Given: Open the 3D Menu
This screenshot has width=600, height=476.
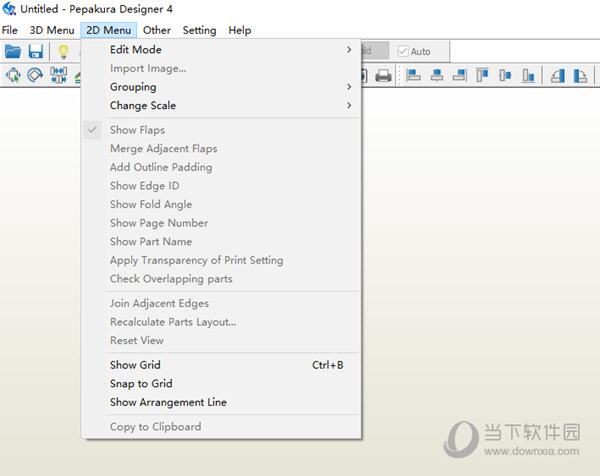Looking at the screenshot, I should click(x=52, y=30).
